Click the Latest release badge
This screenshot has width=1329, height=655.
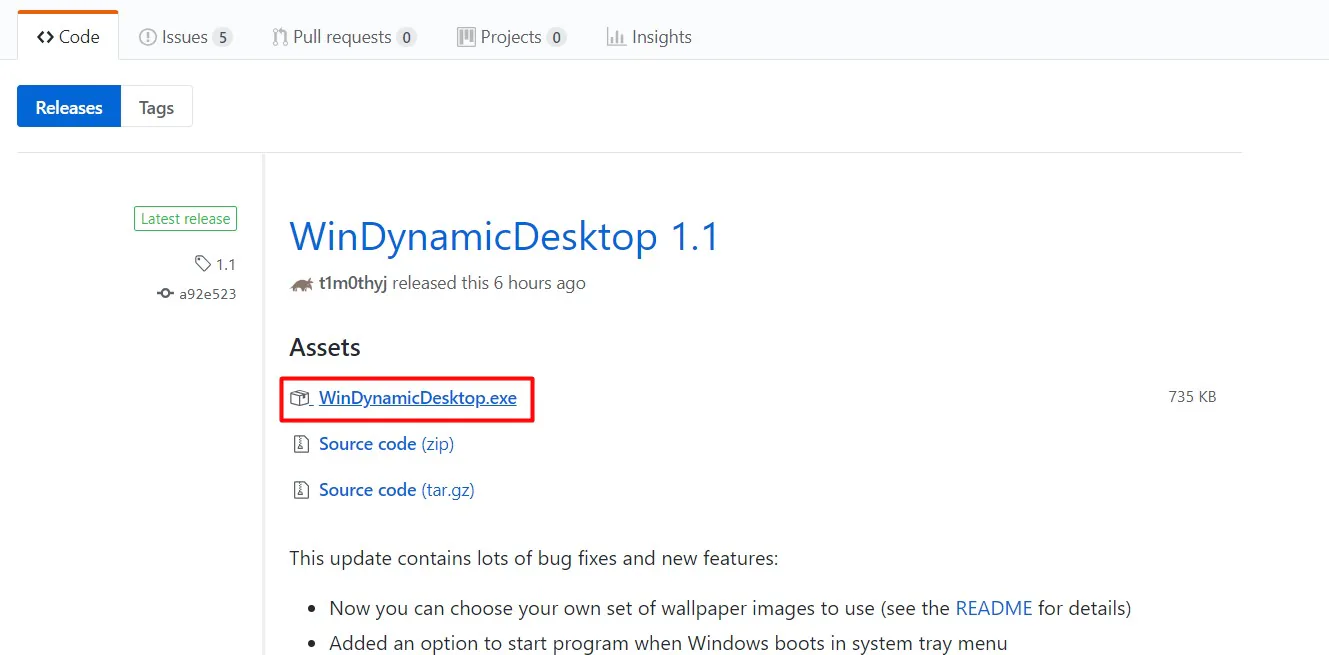click(x=185, y=219)
